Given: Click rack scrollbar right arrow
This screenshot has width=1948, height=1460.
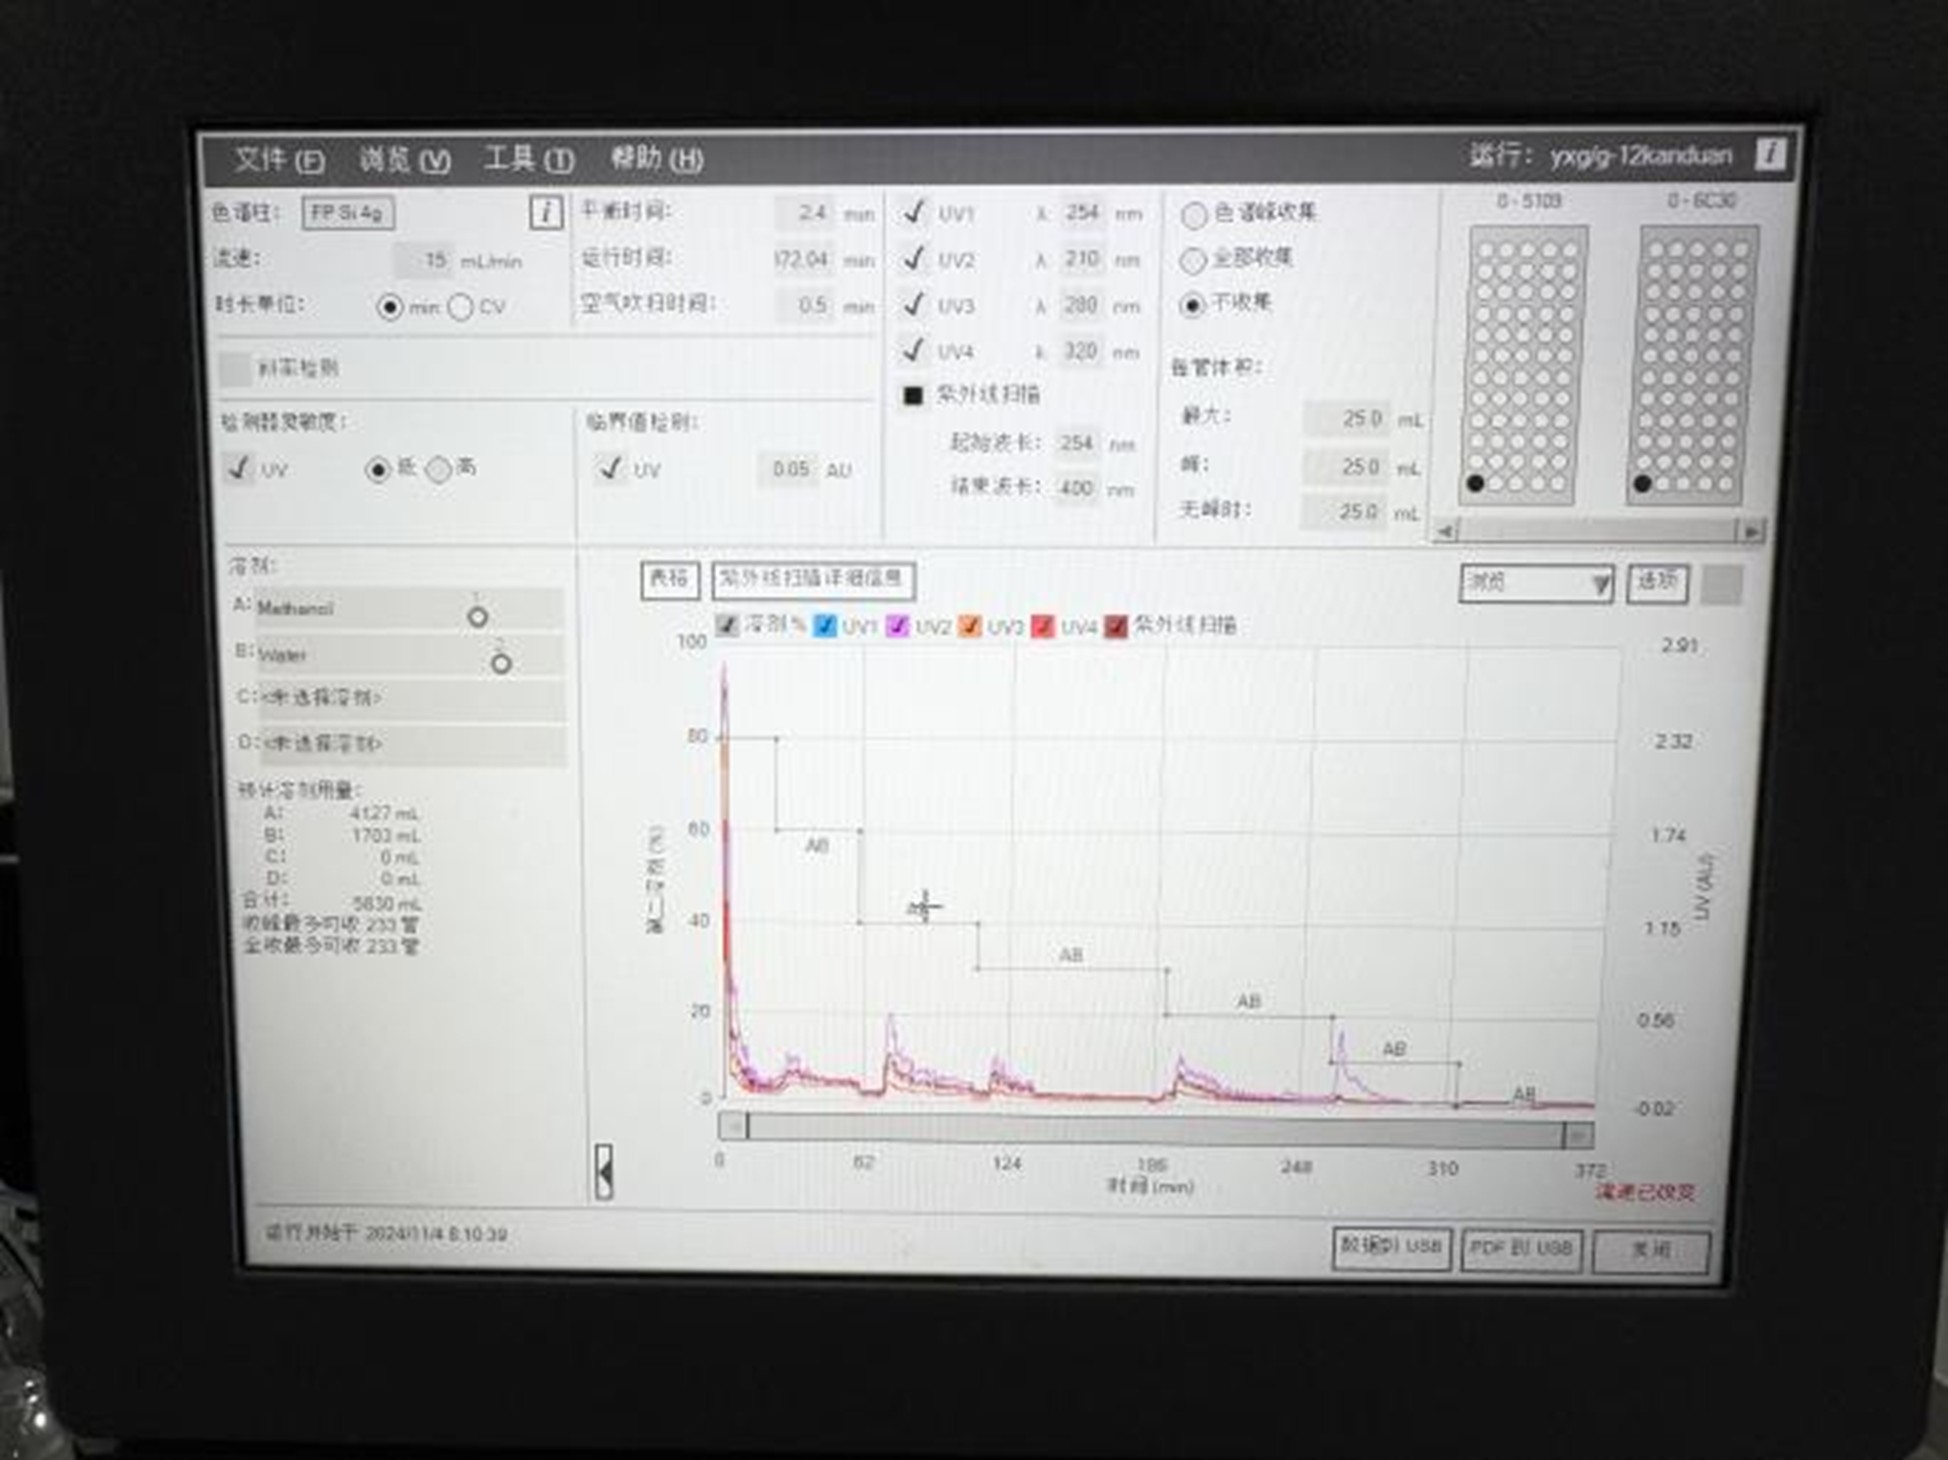Looking at the screenshot, I should click(x=1751, y=531).
